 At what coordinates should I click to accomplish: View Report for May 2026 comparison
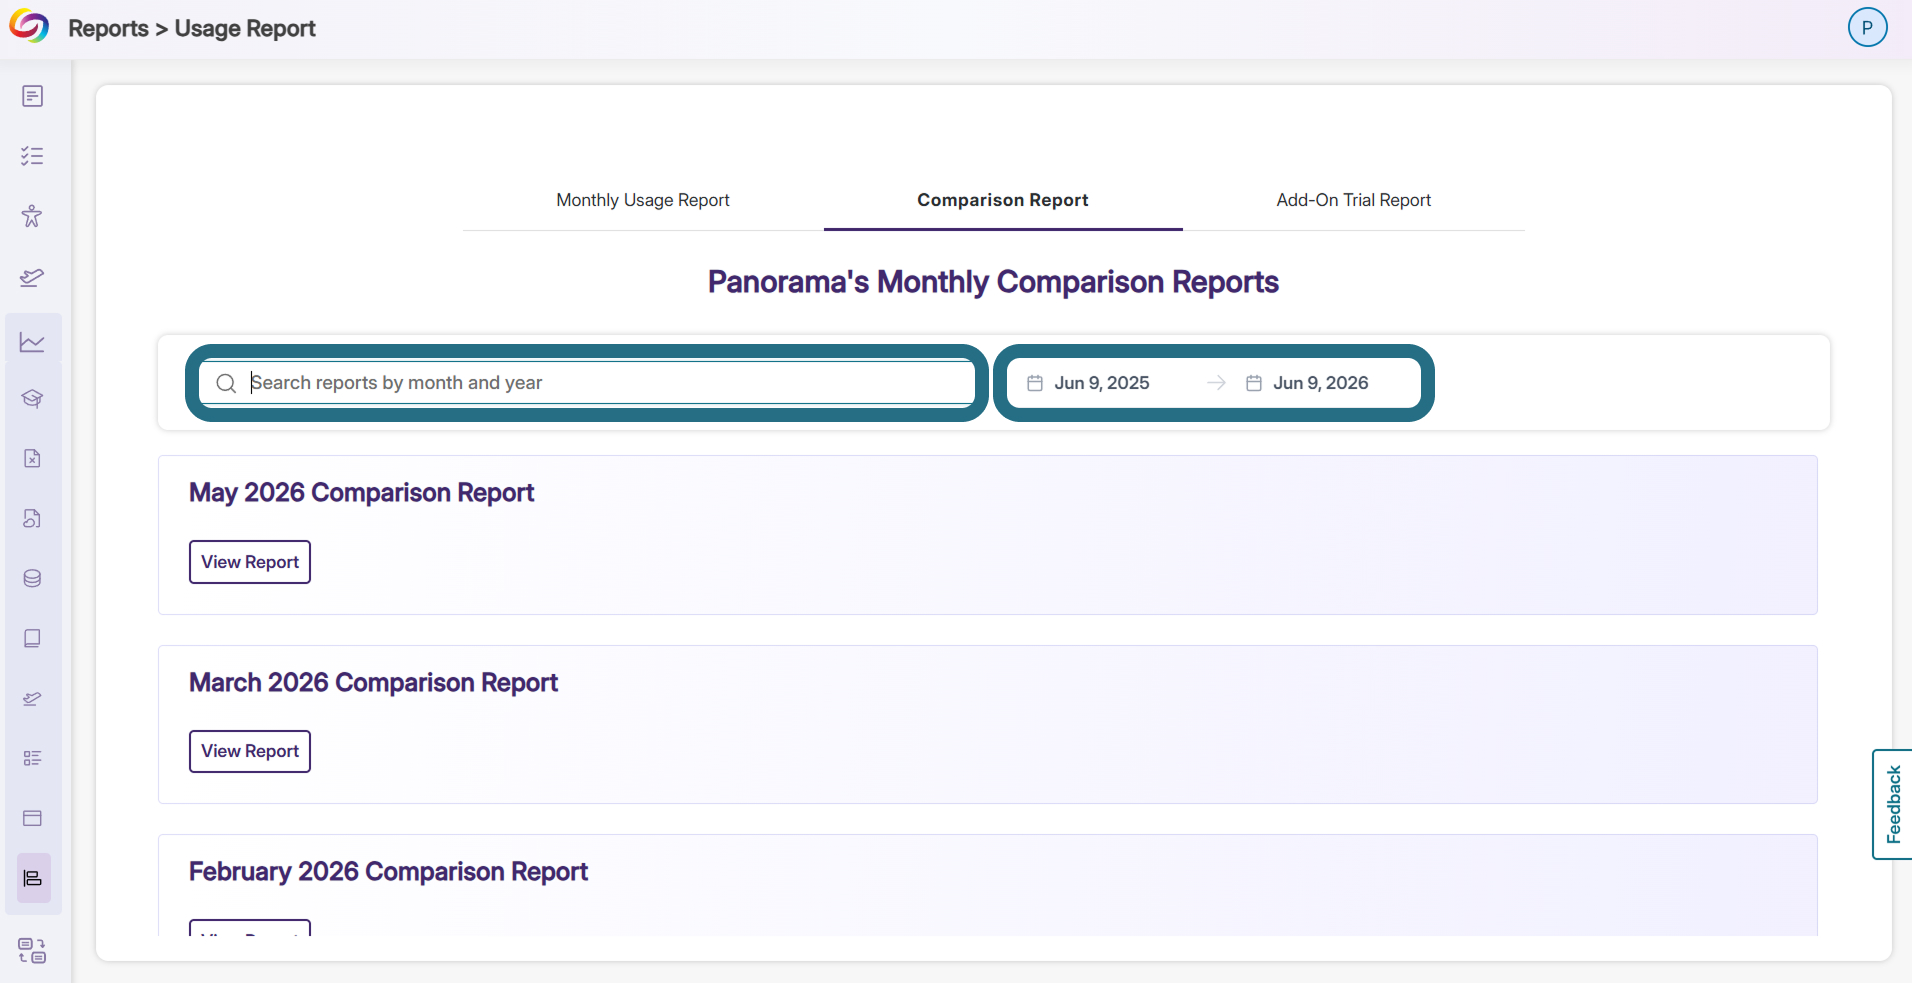[x=250, y=562]
